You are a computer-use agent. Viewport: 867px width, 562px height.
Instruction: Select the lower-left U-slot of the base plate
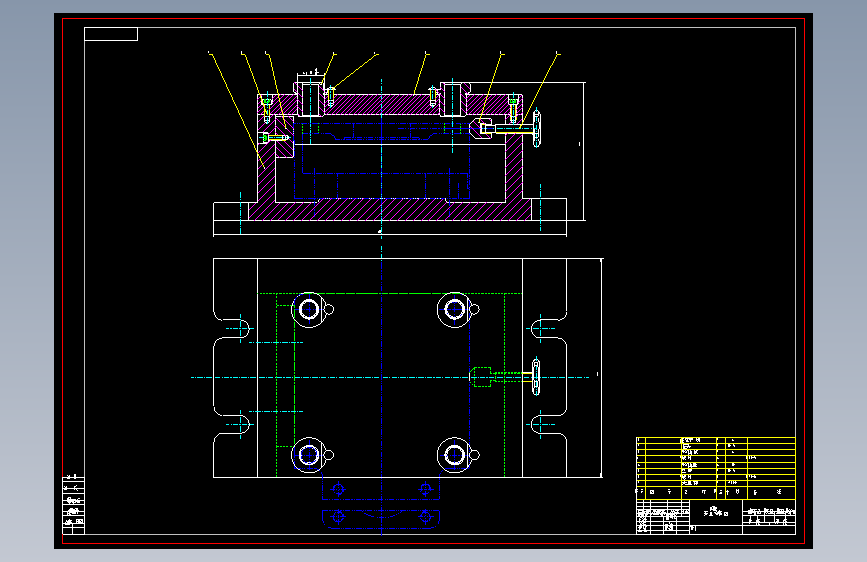coord(232,425)
